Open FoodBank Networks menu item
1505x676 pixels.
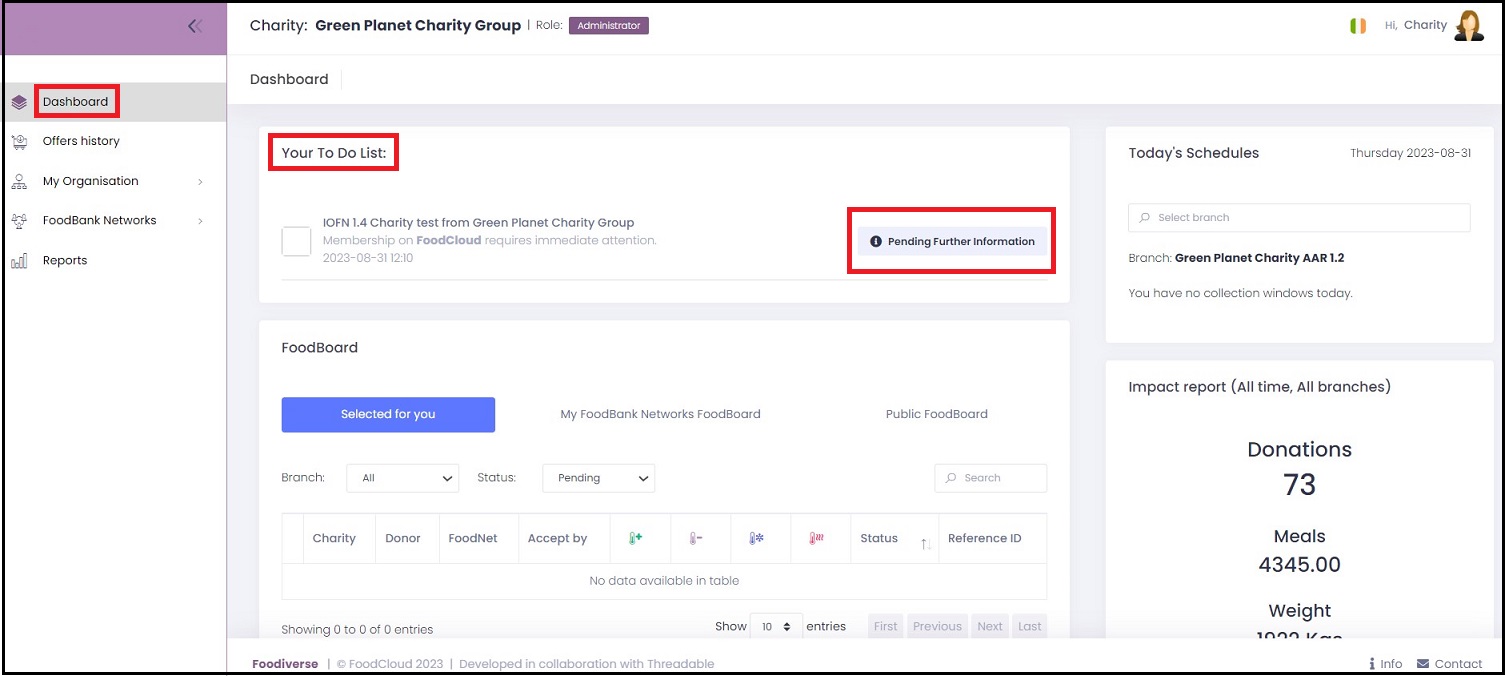(x=100, y=220)
